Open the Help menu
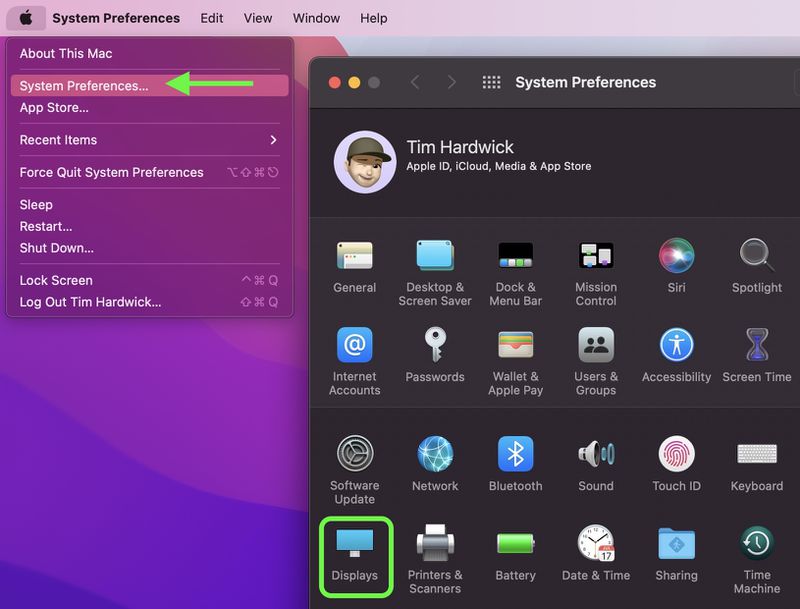 pyautogui.click(x=374, y=17)
